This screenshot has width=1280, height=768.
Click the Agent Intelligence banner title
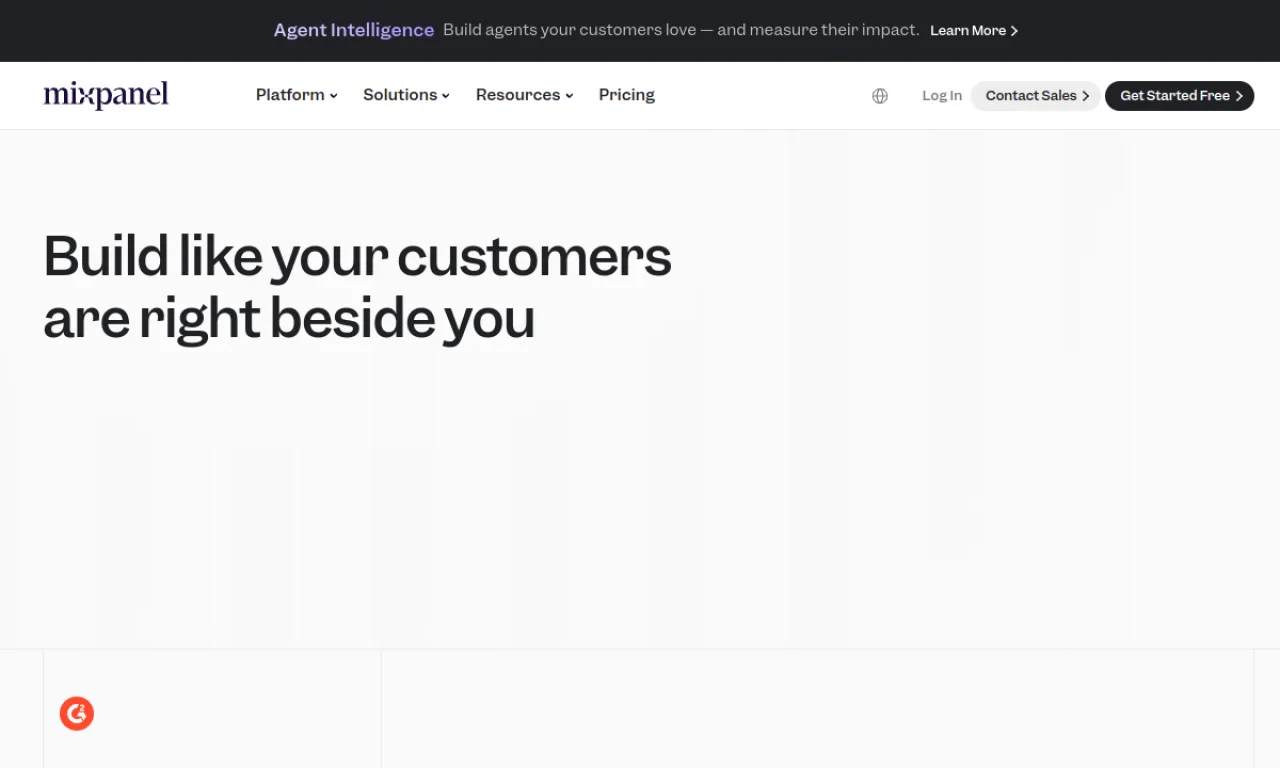click(354, 30)
